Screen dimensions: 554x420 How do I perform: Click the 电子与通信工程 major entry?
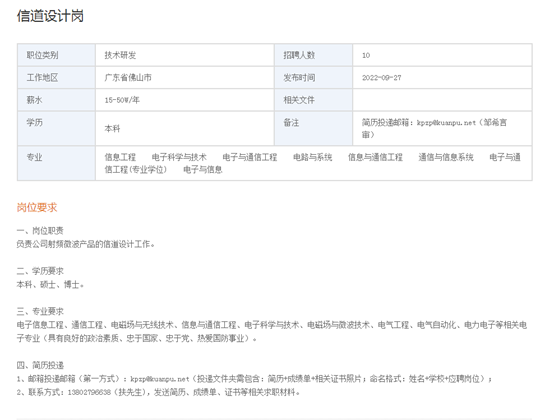click(x=250, y=157)
